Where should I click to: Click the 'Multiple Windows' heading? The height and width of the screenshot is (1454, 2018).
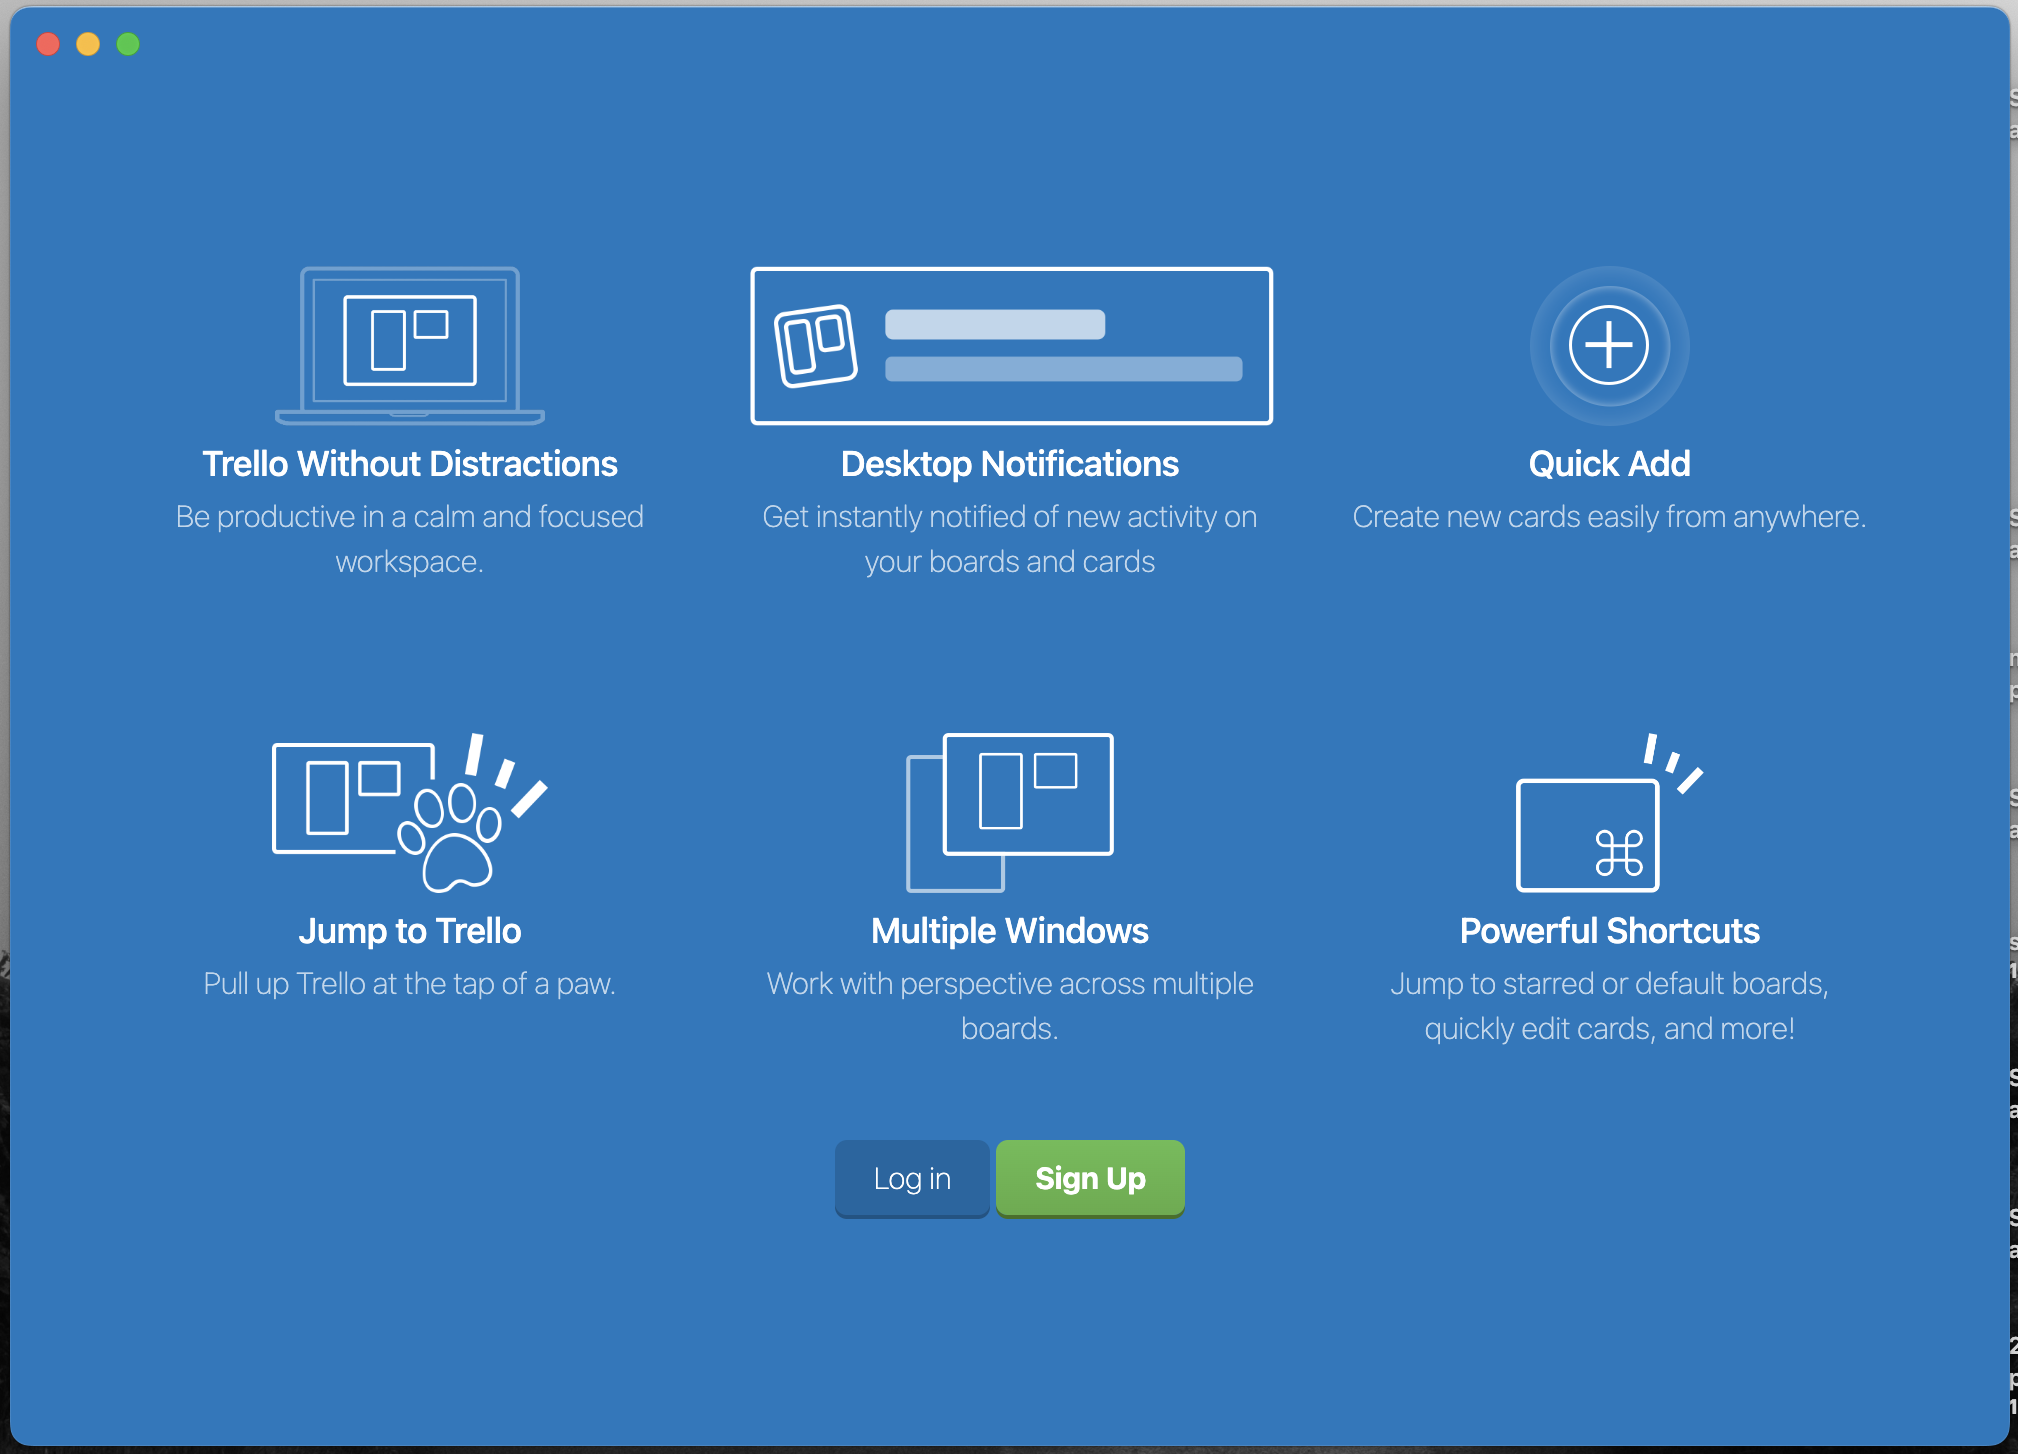click(x=1010, y=931)
